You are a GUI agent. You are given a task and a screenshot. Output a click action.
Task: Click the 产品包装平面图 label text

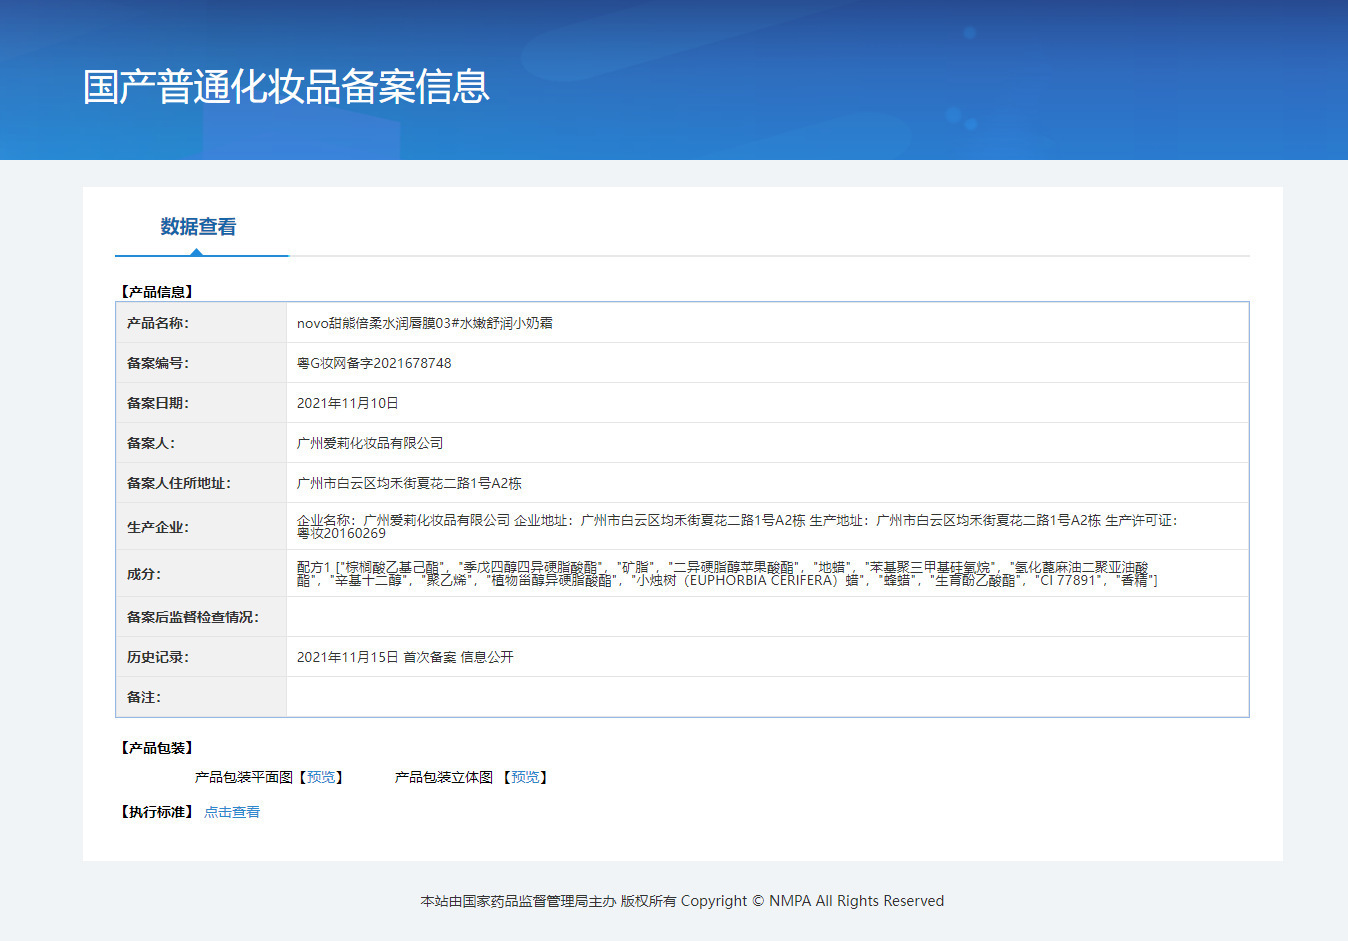click(x=244, y=777)
